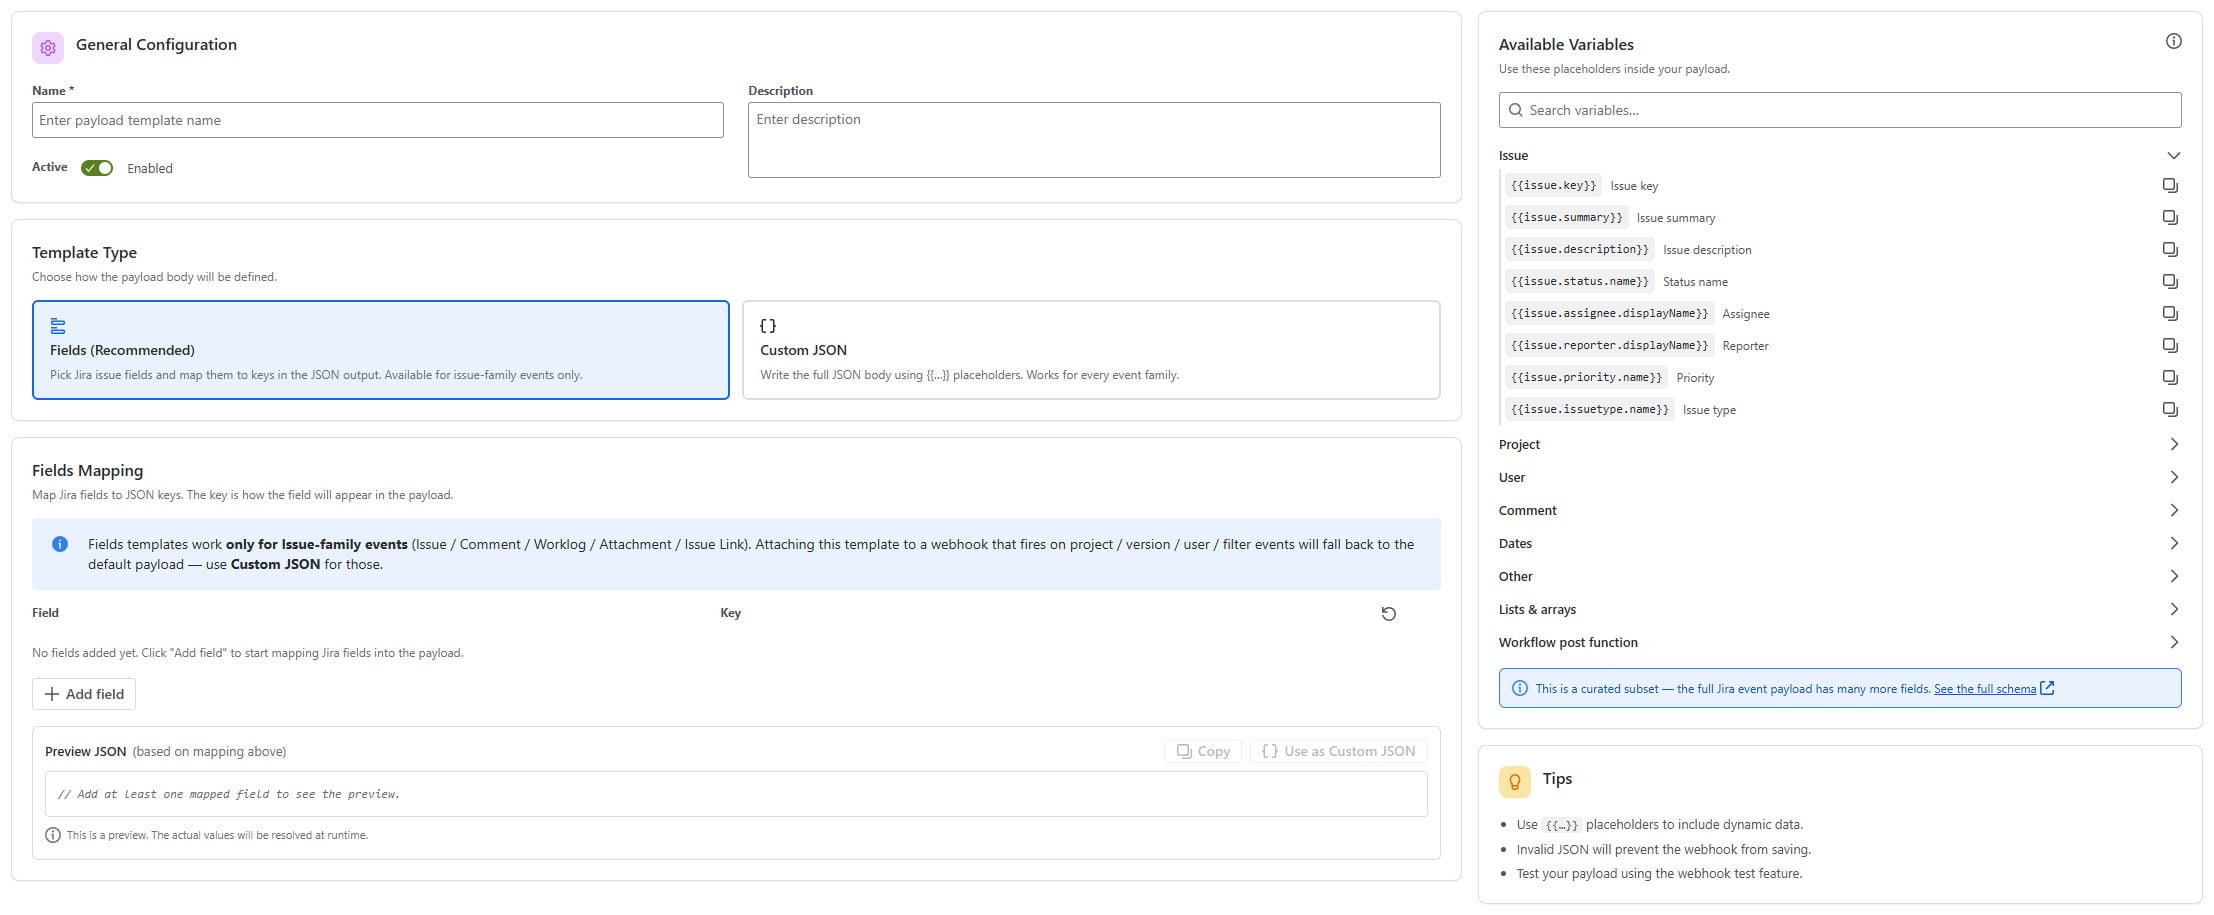
Task: Click the Add field button
Action: click(x=84, y=694)
